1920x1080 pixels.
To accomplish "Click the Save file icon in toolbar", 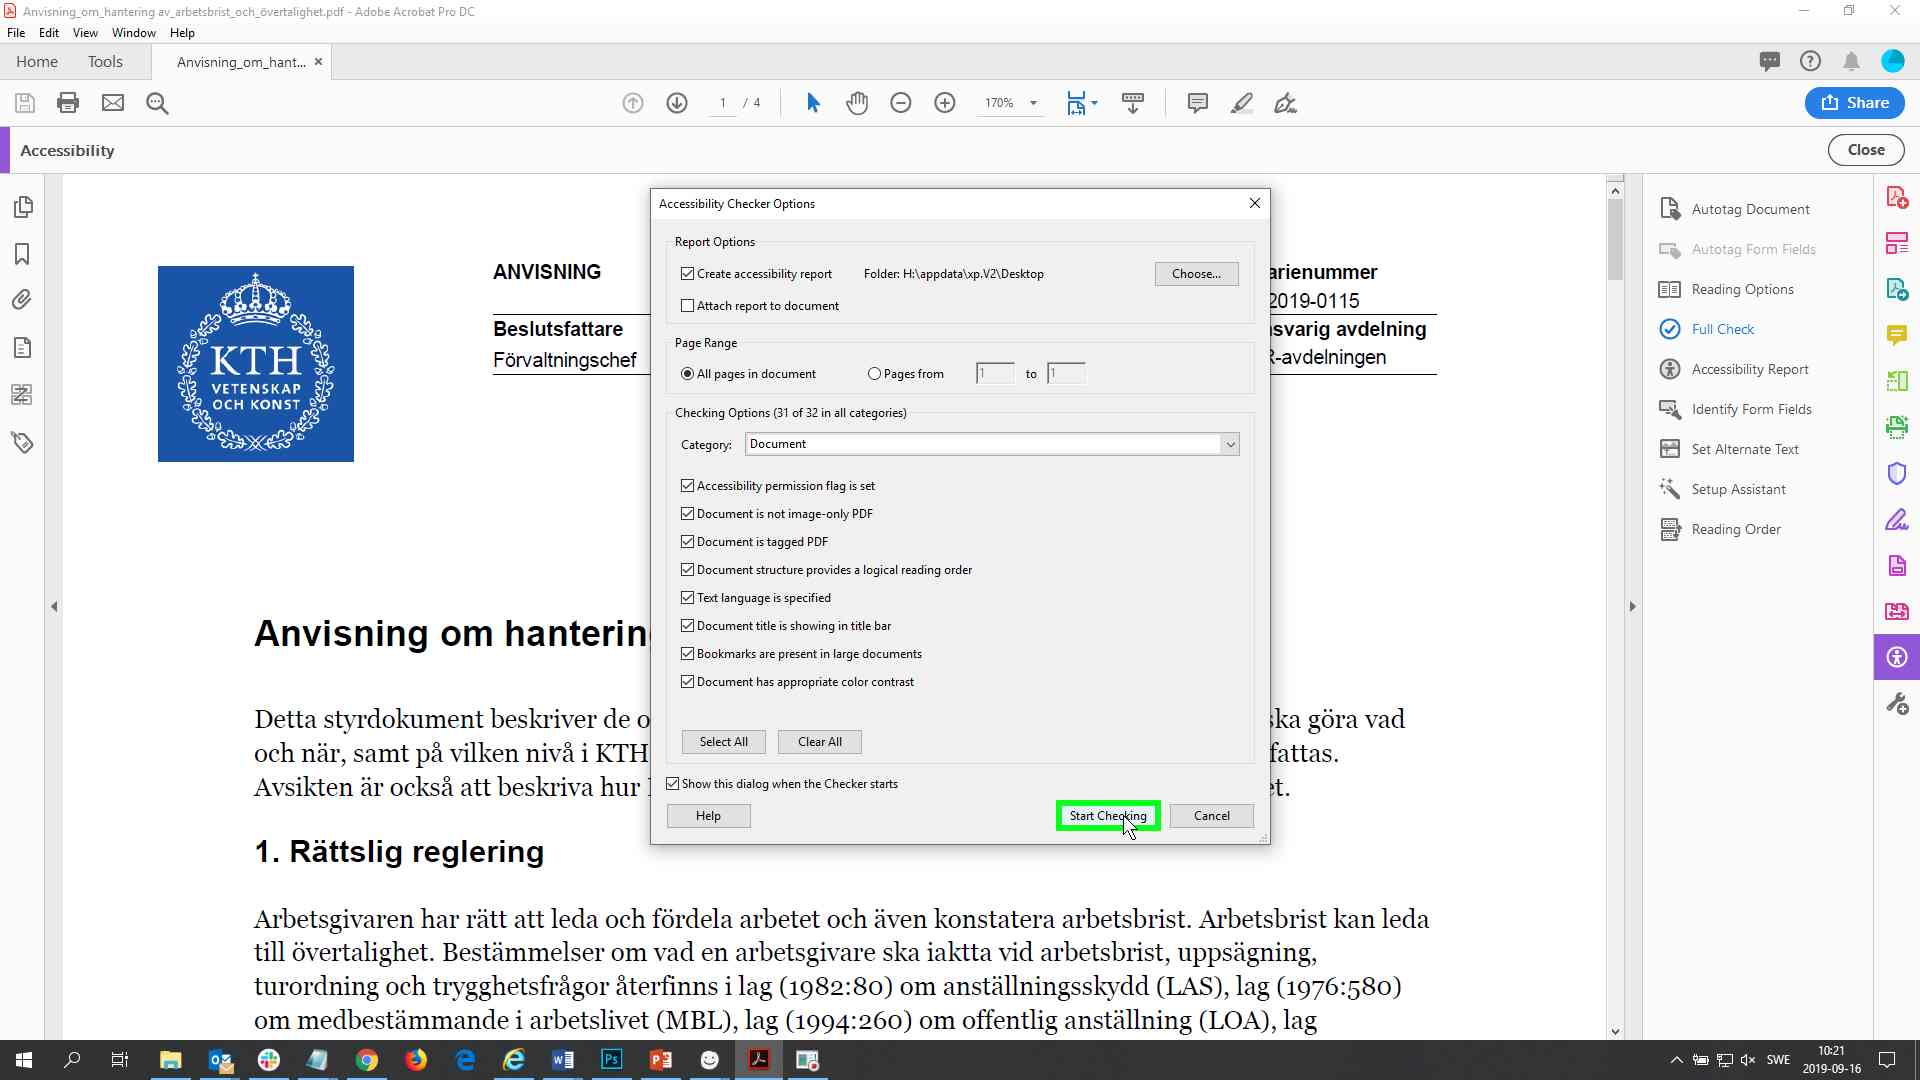I will click(25, 103).
